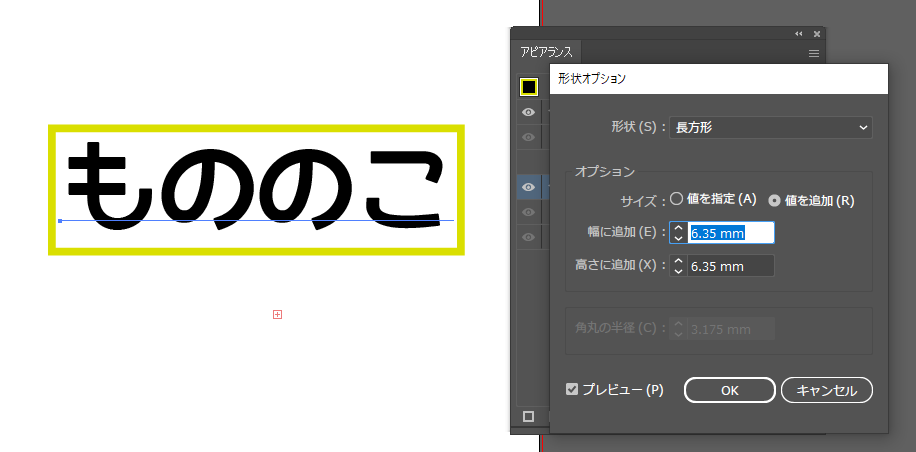Screen dimensions: 916x452
Task: Toggle the first eye visibility icon
Action: [x=529, y=112]
